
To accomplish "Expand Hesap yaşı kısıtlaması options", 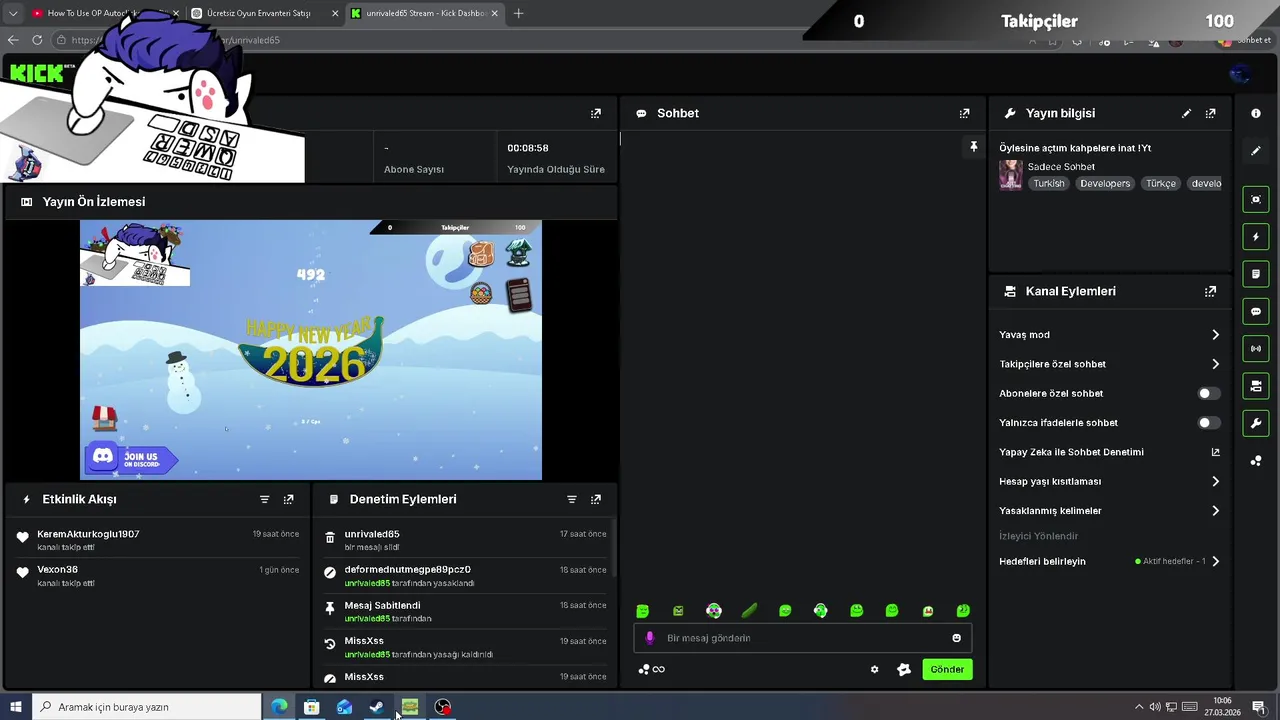I will (1109, 481).
